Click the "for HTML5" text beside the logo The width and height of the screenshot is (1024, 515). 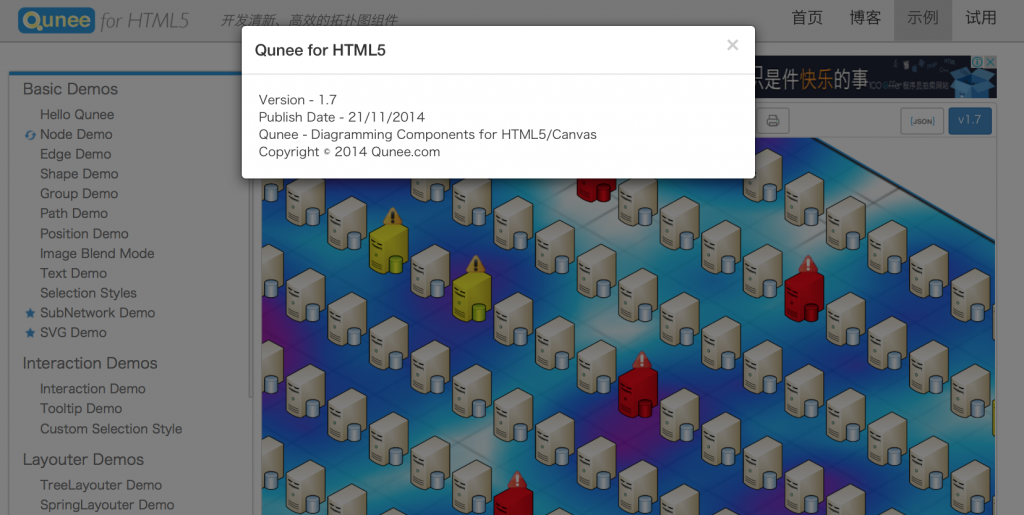coord(144,21)
